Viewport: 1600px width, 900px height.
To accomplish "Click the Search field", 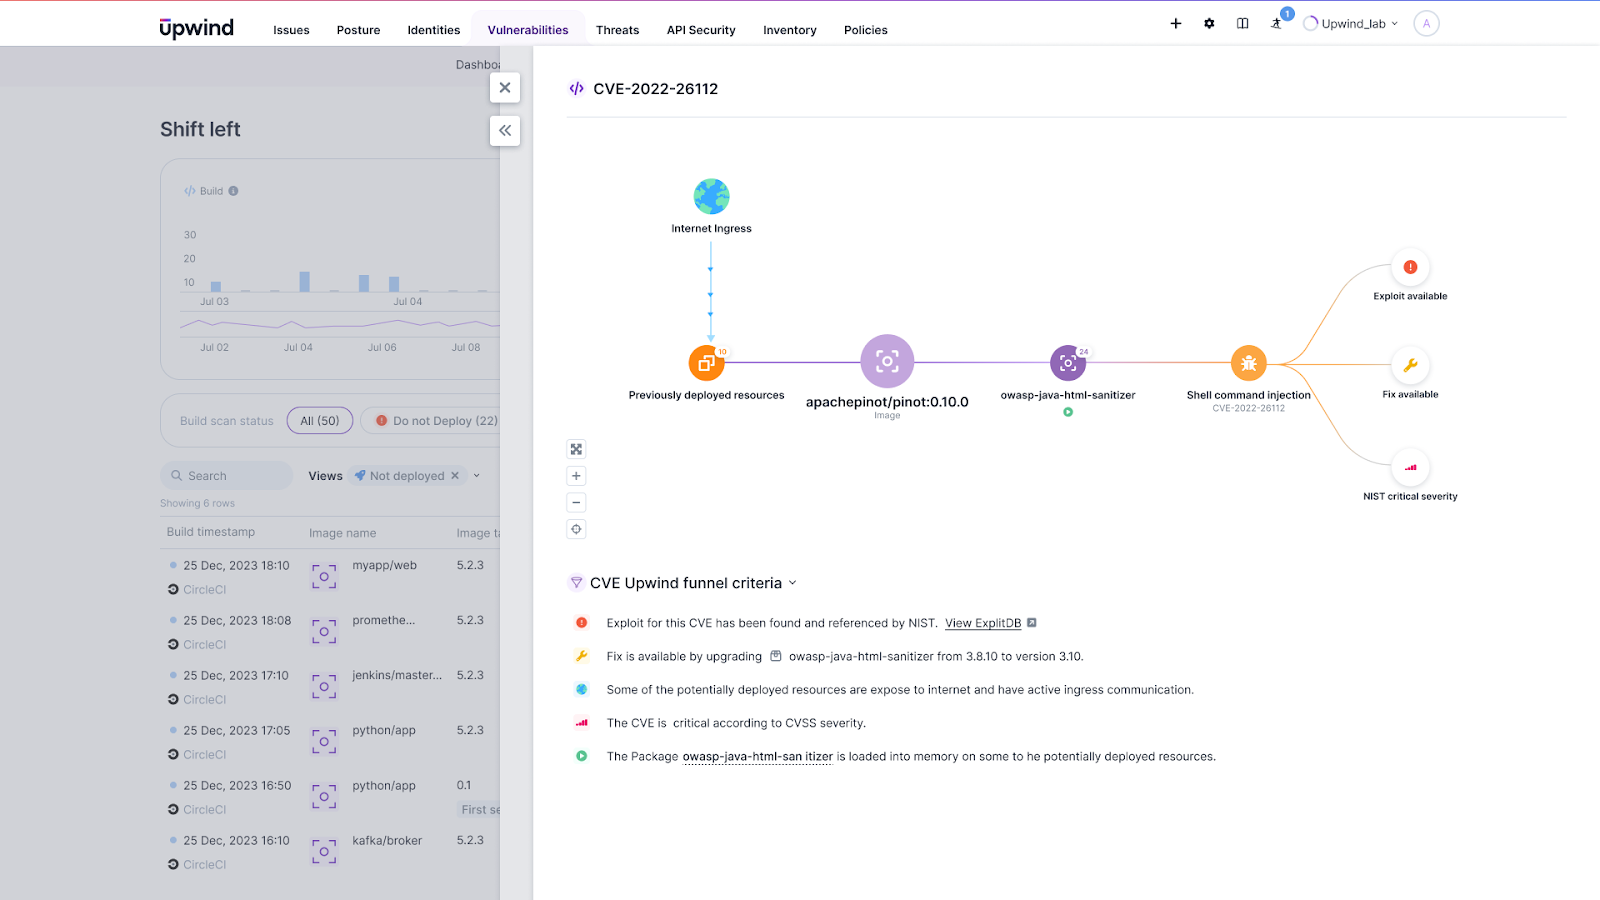I will (226, 476).
